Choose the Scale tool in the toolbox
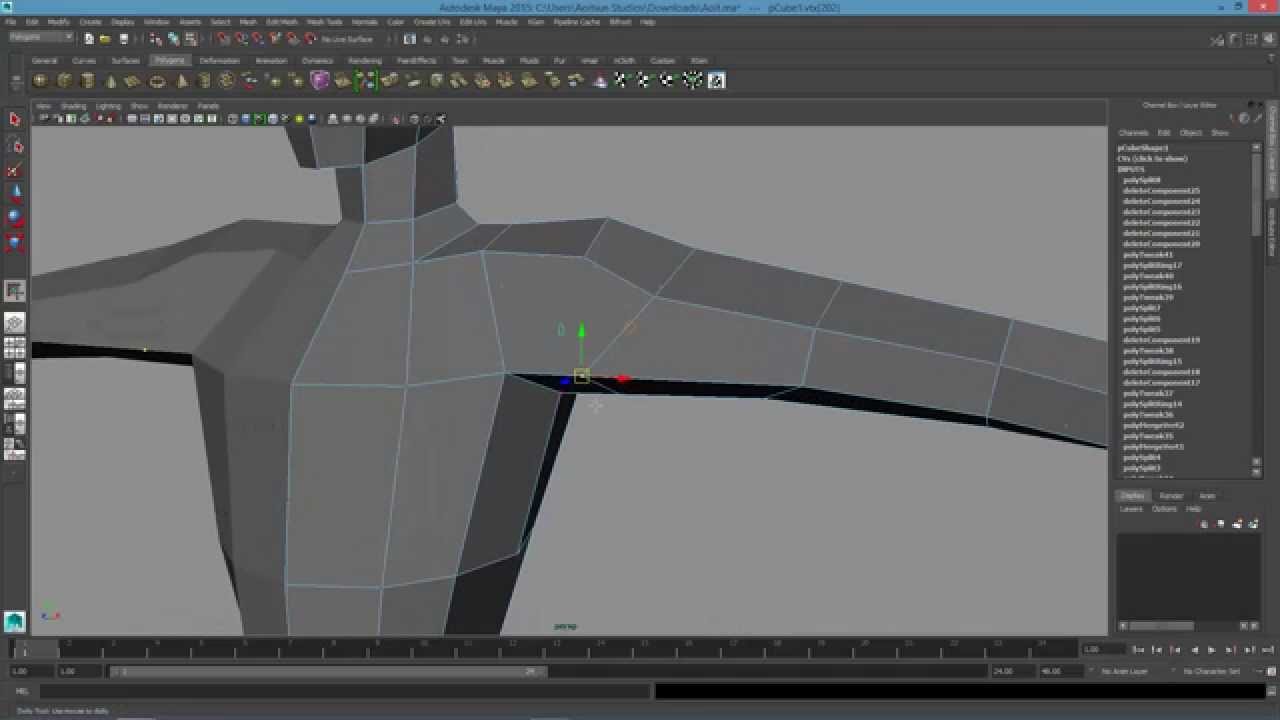 pyautogui.click(x=14, y=241)
